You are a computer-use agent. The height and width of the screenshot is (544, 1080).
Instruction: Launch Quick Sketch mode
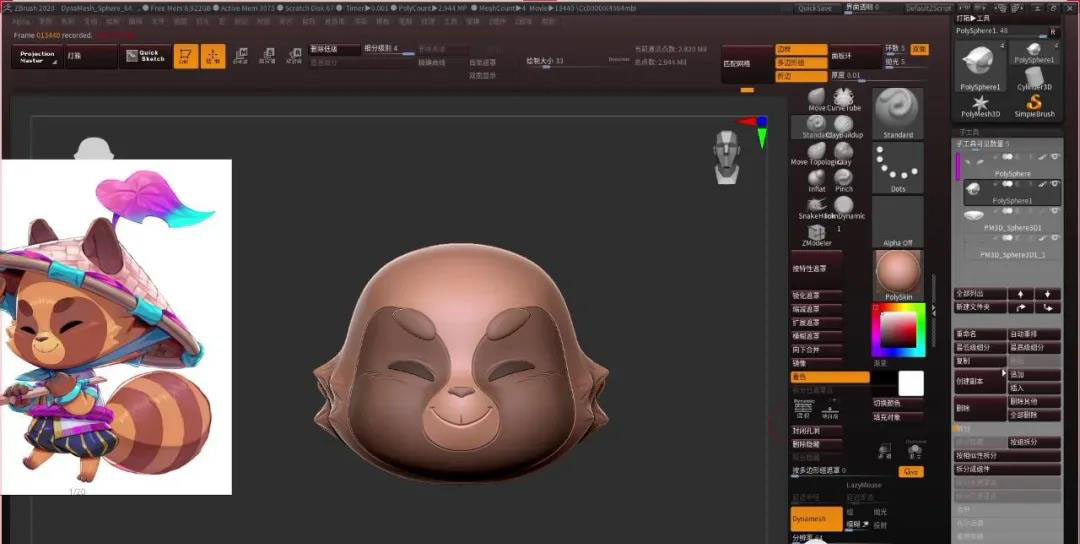tap(145, 56)
